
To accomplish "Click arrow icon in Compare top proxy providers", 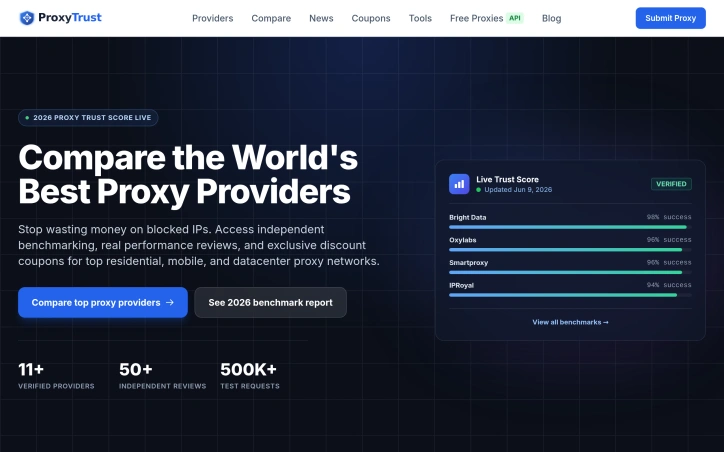I will click(170, 302).
